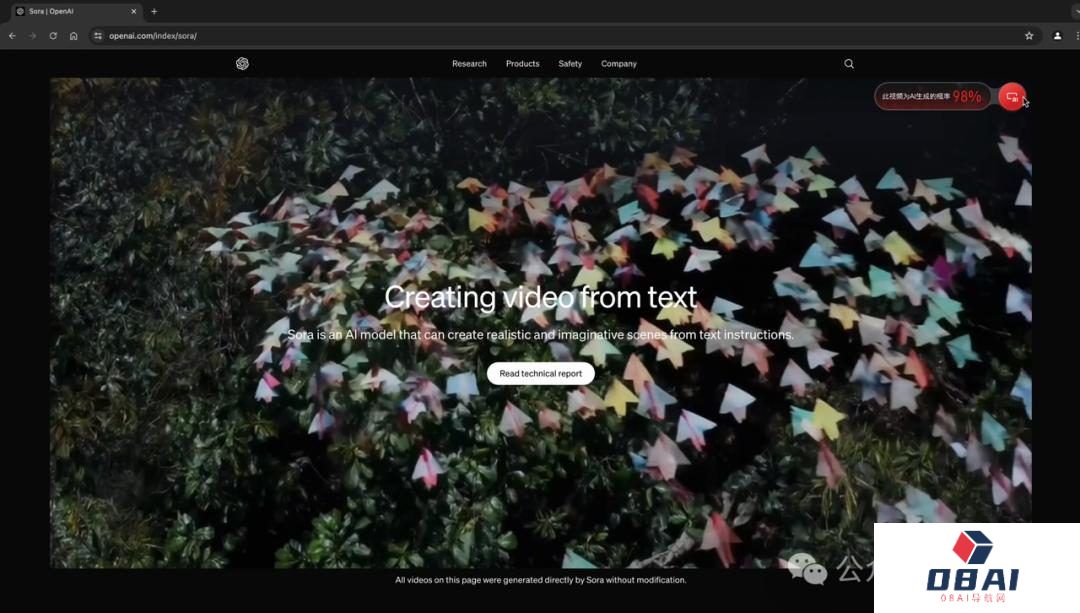The image size is (1080, 613).
Task: Click the red AI detection button
Action: (1012, 97)
